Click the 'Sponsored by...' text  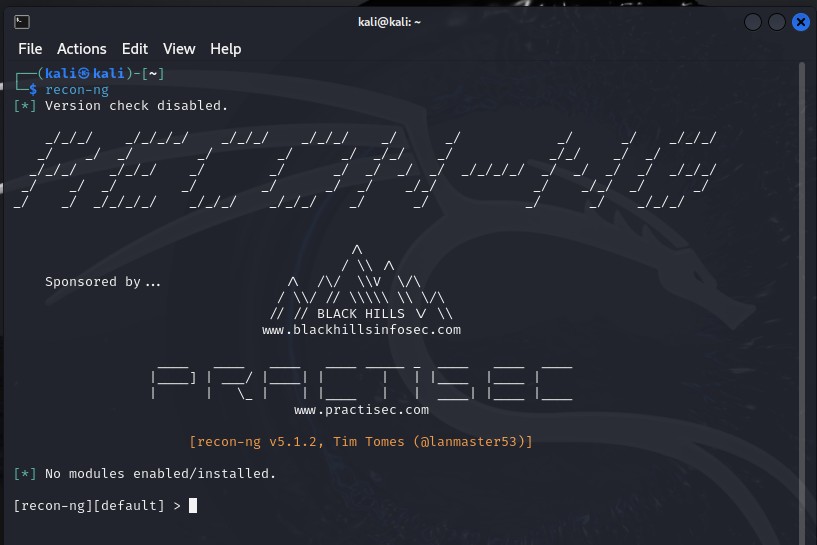click(x=103, y=282)
